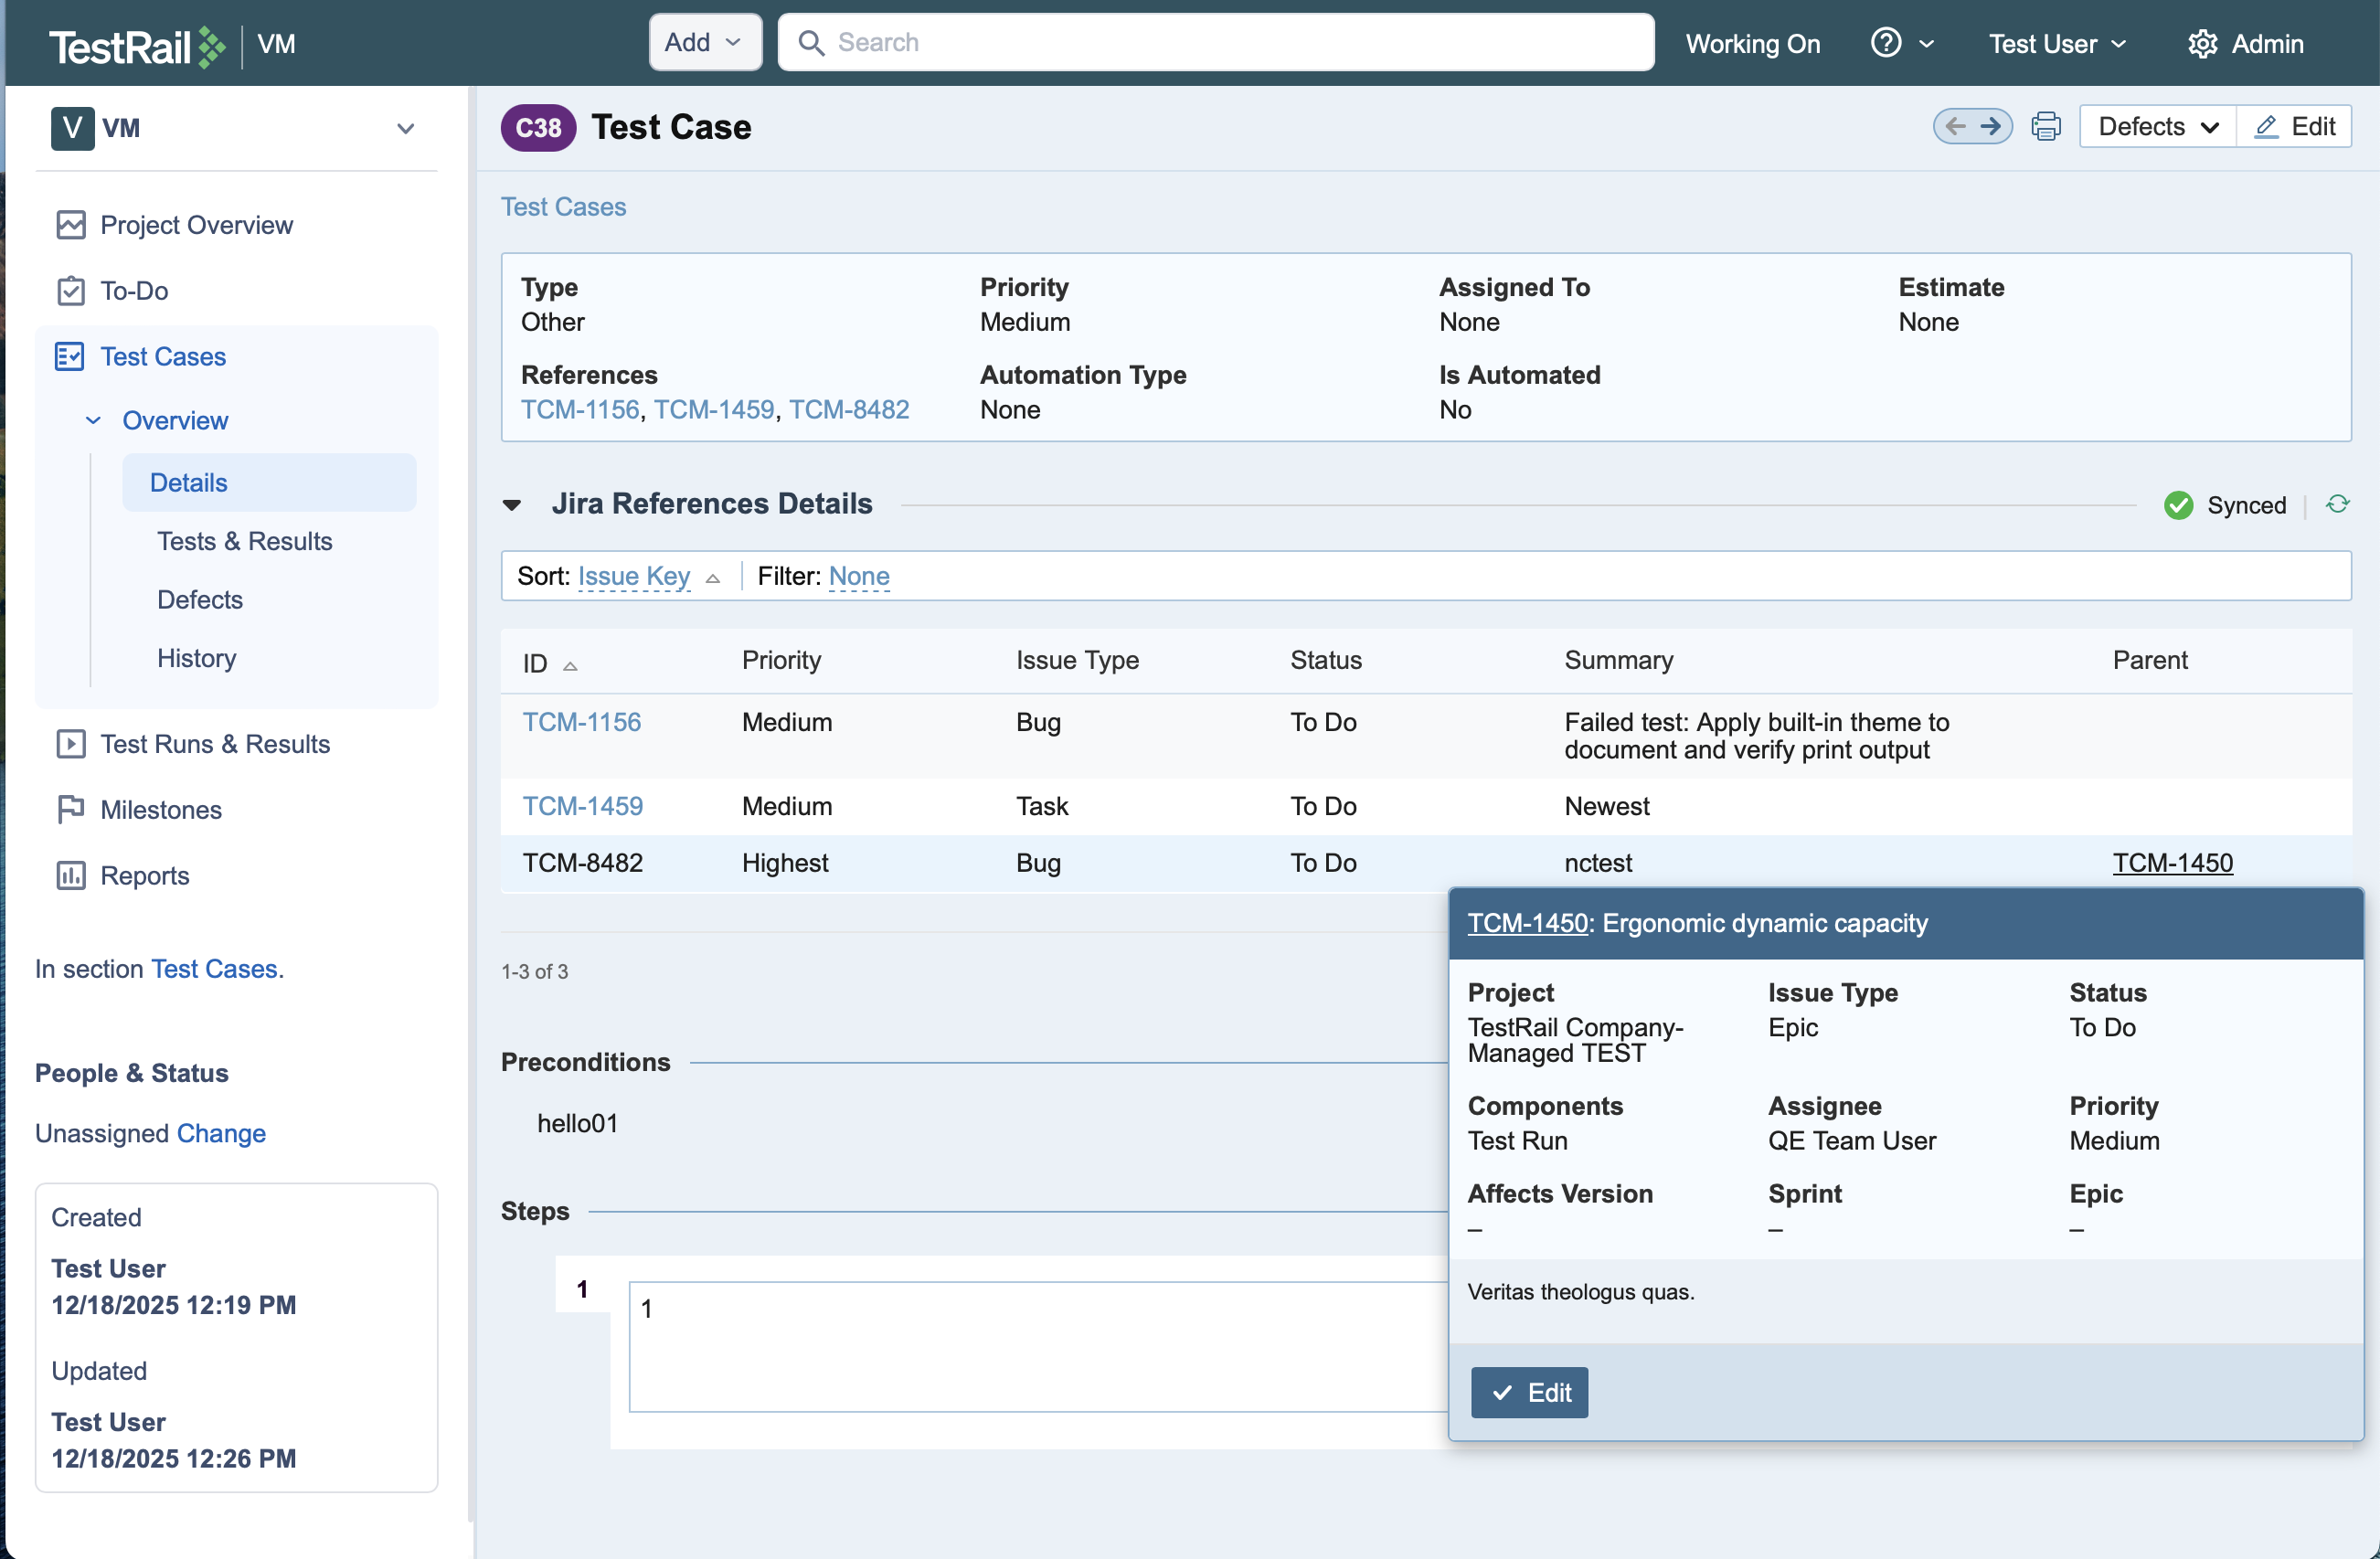Viewport: 2380px width, 1559px height.
Task: Open Reports page
Action: [145, 875]
